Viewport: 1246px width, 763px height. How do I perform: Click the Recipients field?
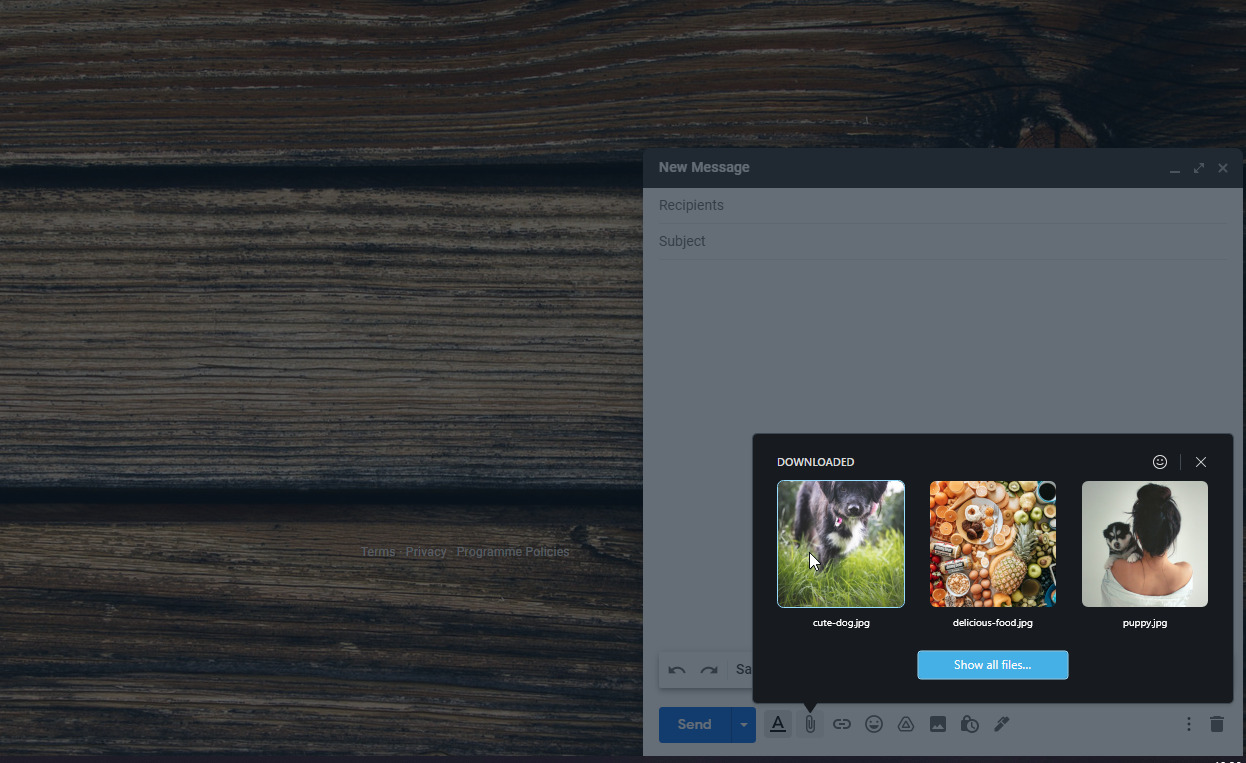click(x=900, y=205)
